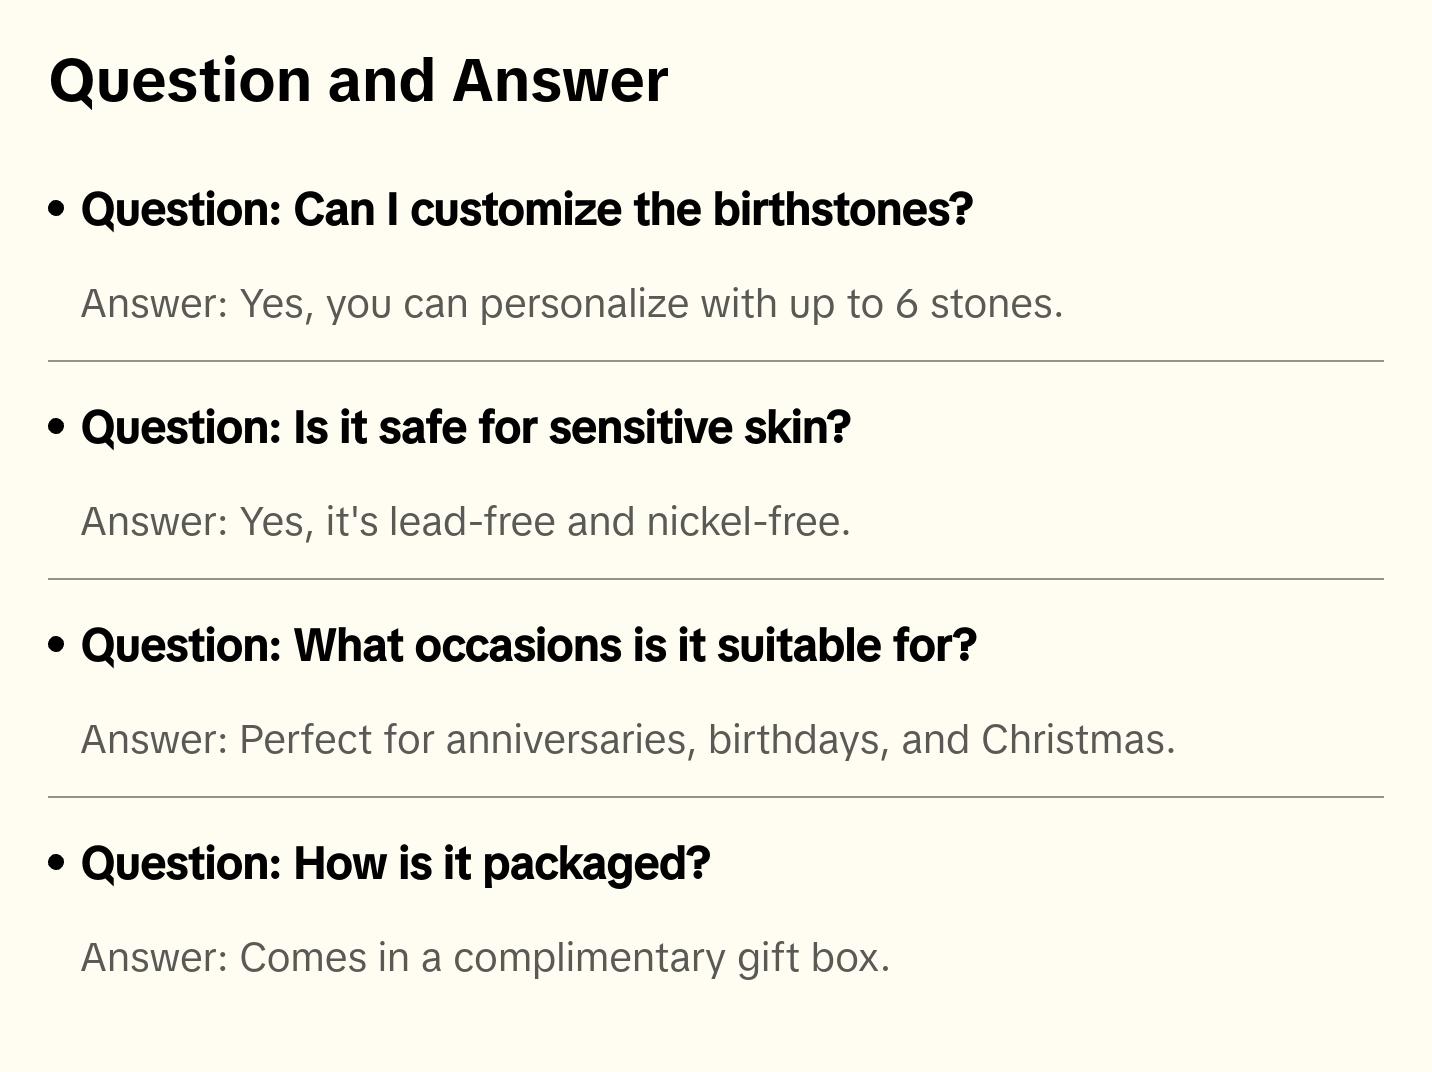
Task: Click the answer about personalizing stones
Action: (571, 304)
